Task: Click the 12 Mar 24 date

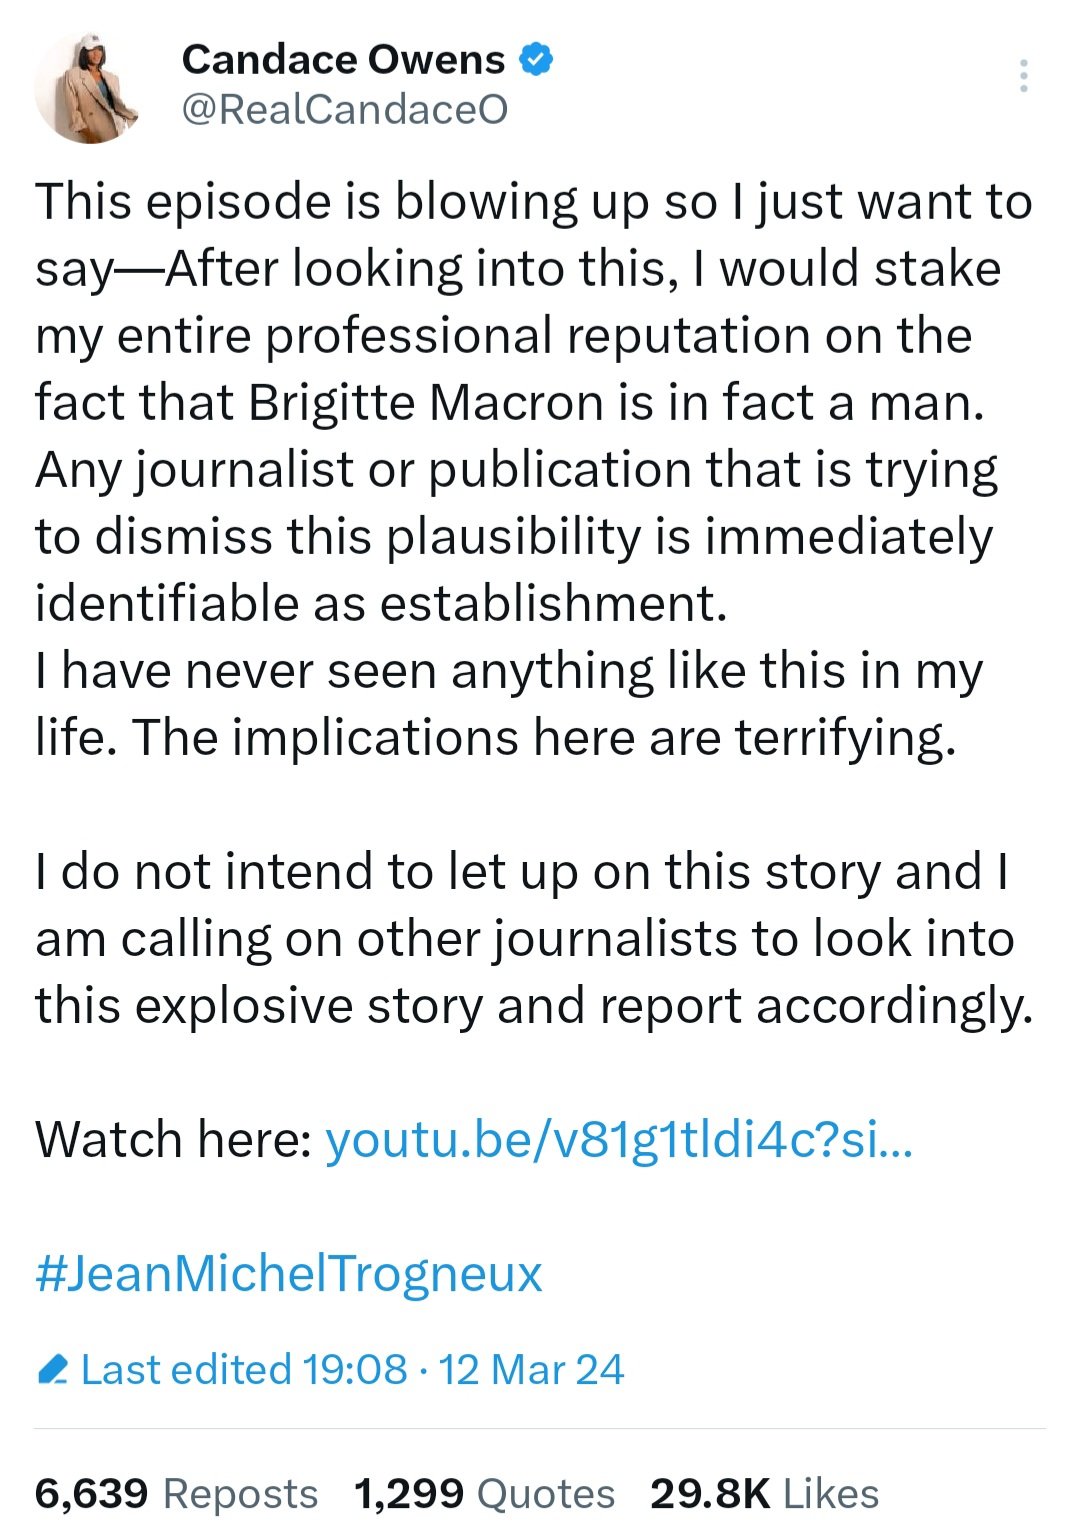Action: (x=531, y=1370)
